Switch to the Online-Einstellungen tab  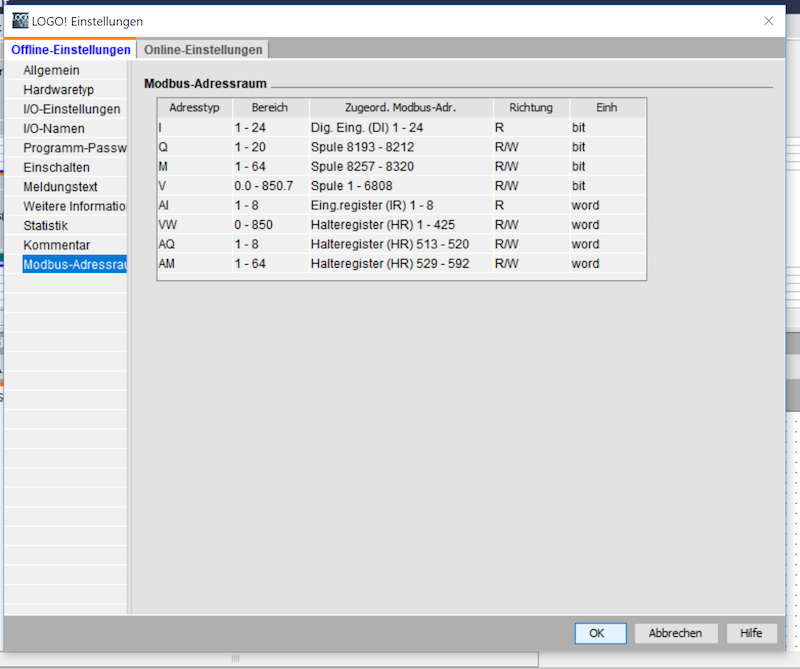[203, 50]
